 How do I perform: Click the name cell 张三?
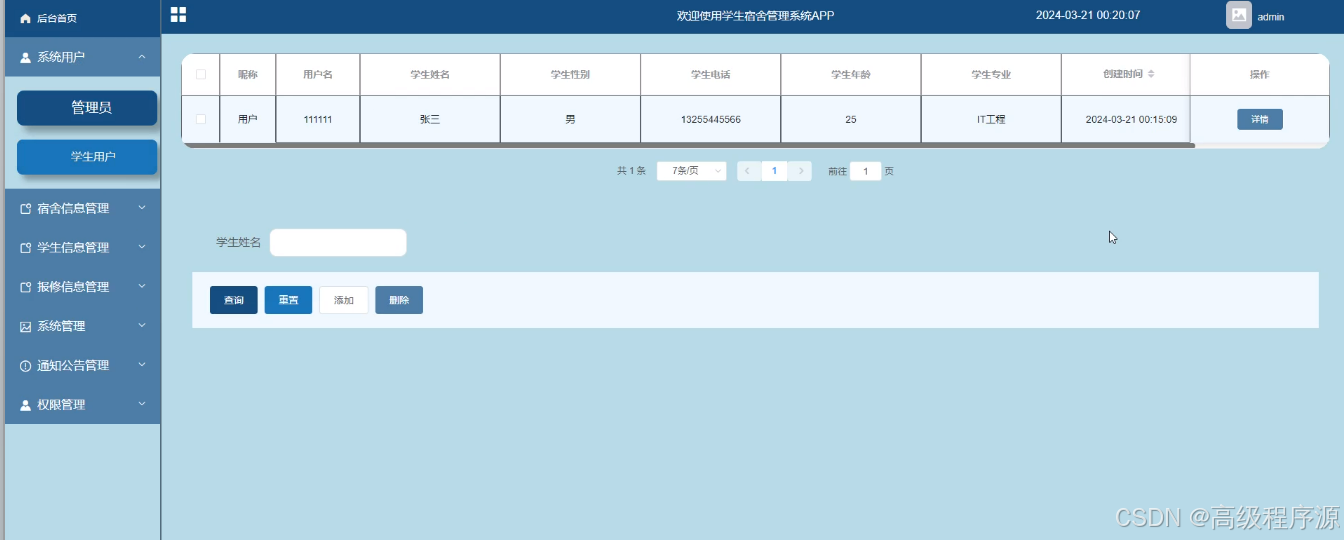pyautogui.click(x=430, y=119)
